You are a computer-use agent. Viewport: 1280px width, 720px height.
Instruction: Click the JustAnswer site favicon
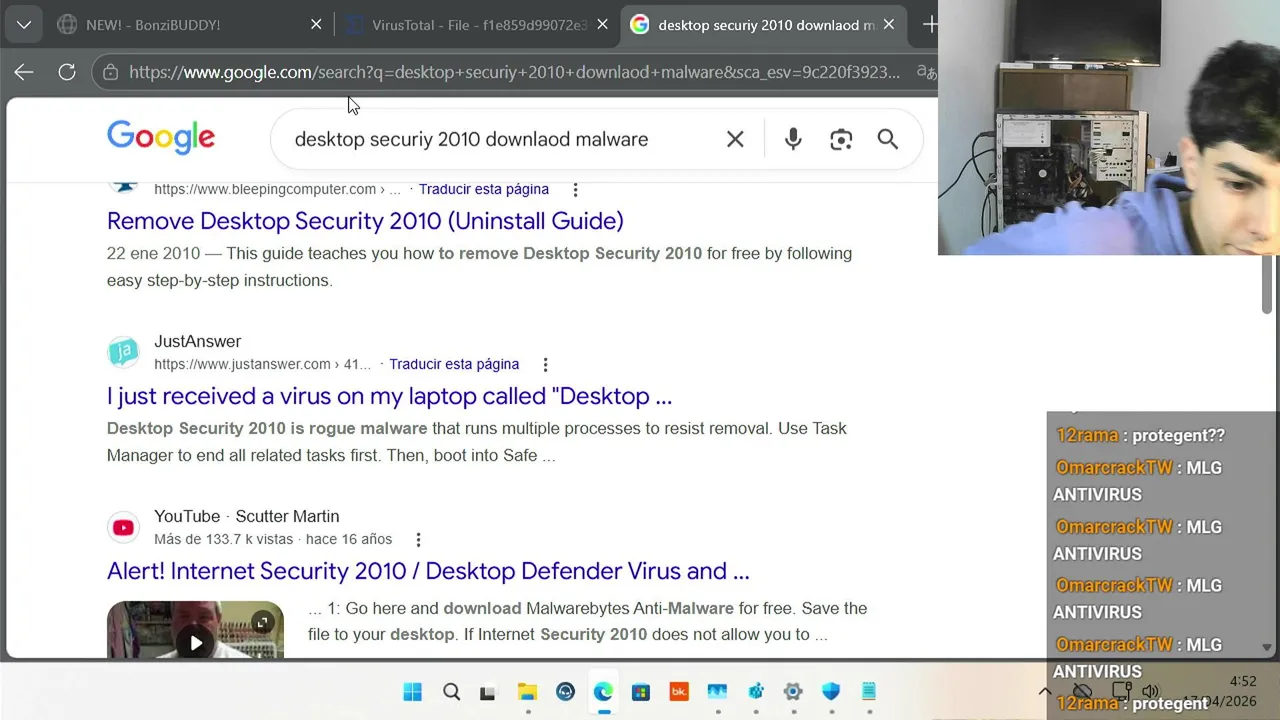click(123, 352)
